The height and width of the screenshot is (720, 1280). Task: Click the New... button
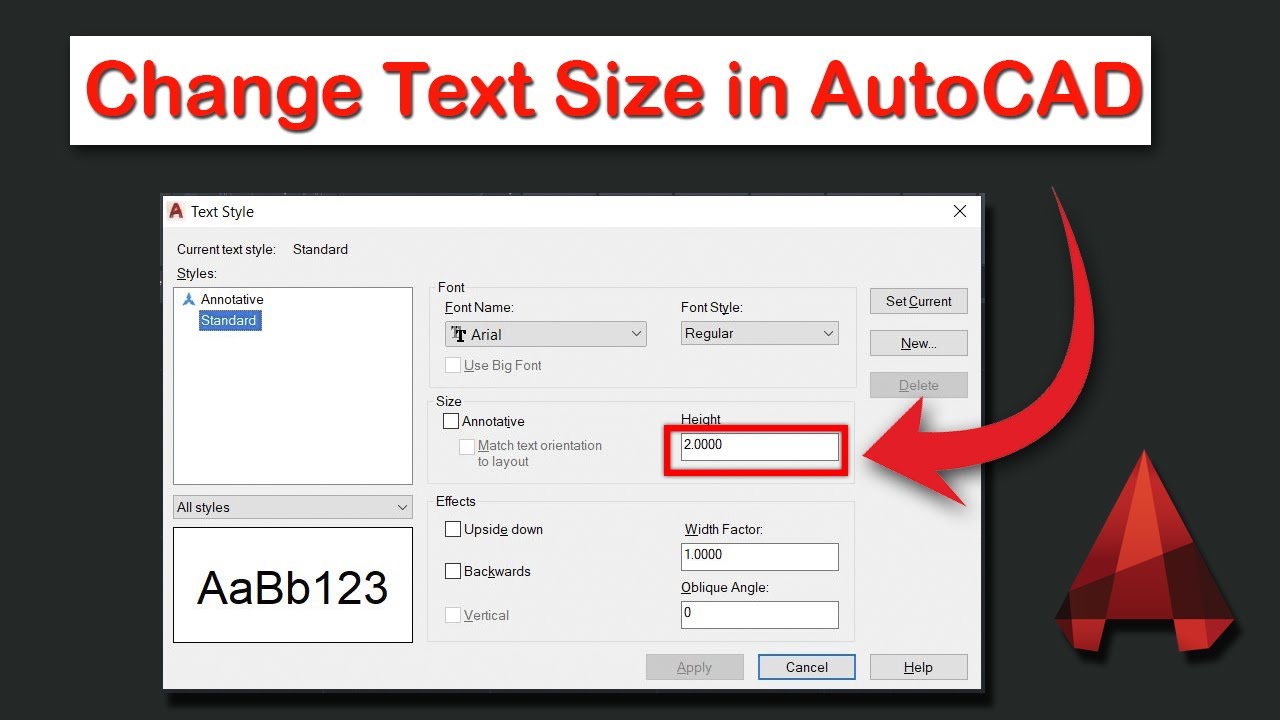click(x=919, y=343)
